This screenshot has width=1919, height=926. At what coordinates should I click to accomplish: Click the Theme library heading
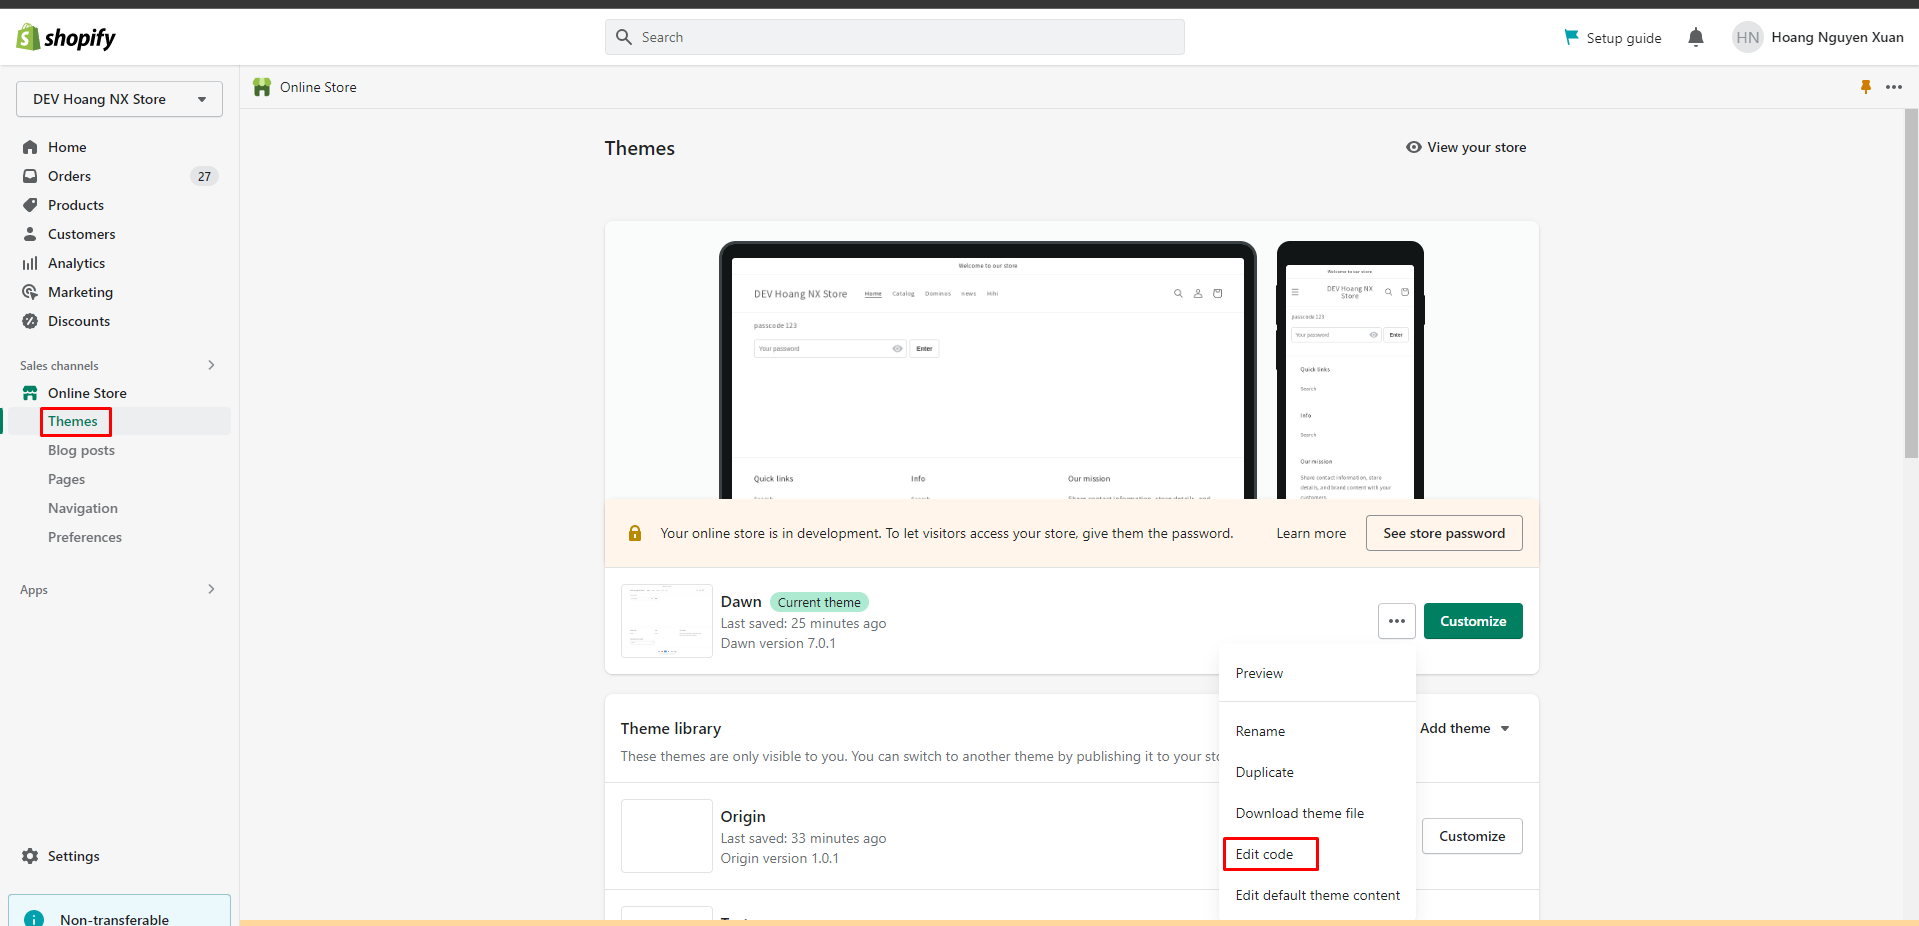coord(671,728)
